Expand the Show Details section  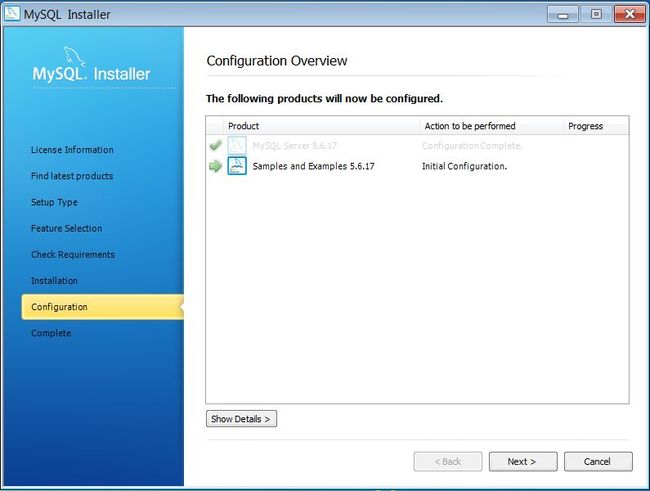pyautogui.click(x=241, y=419)
